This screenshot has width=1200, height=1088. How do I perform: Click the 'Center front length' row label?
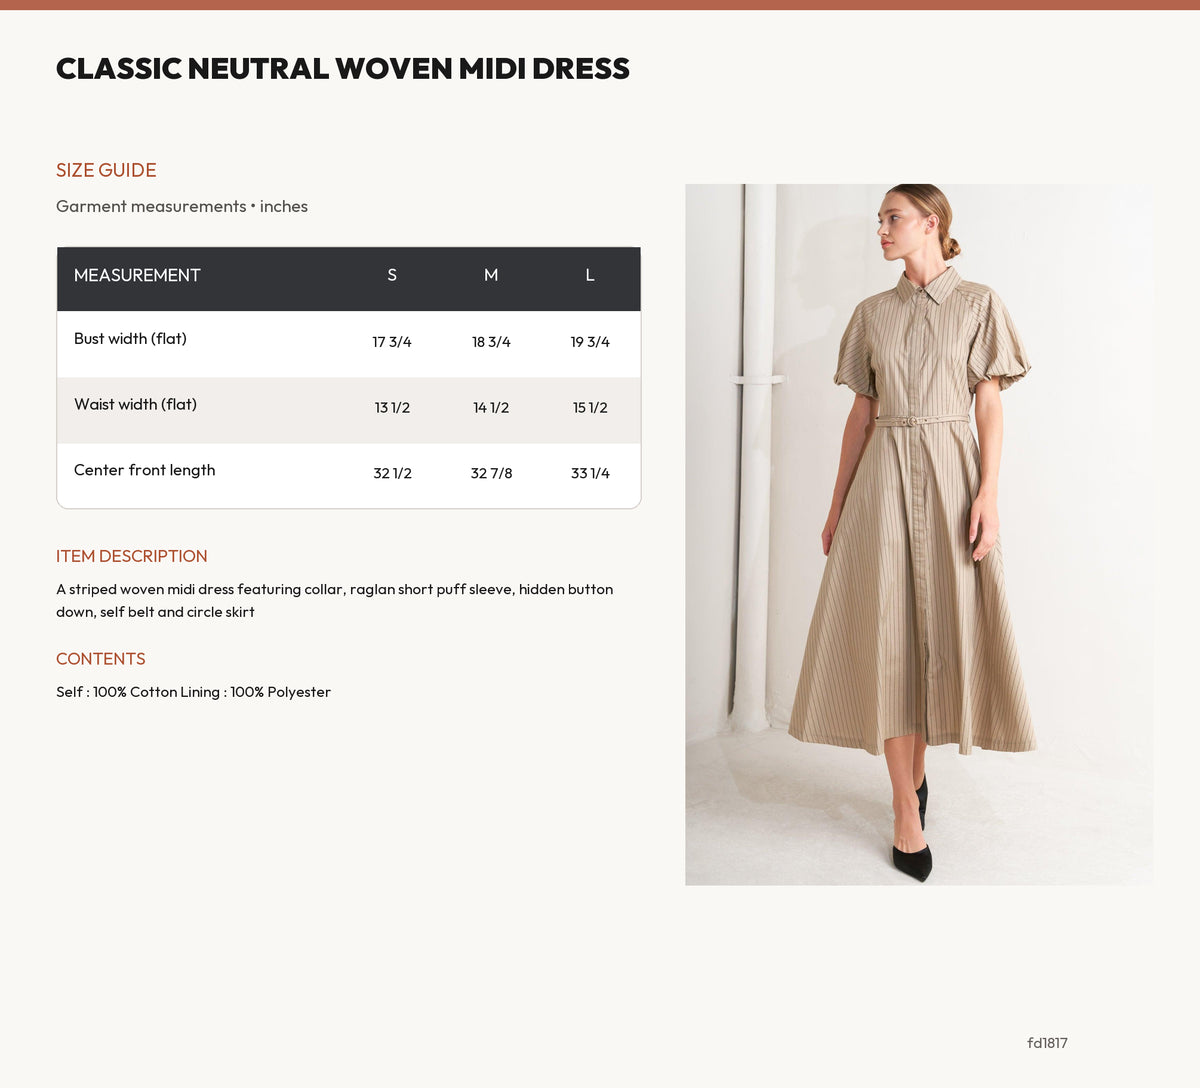click(144, 470)
